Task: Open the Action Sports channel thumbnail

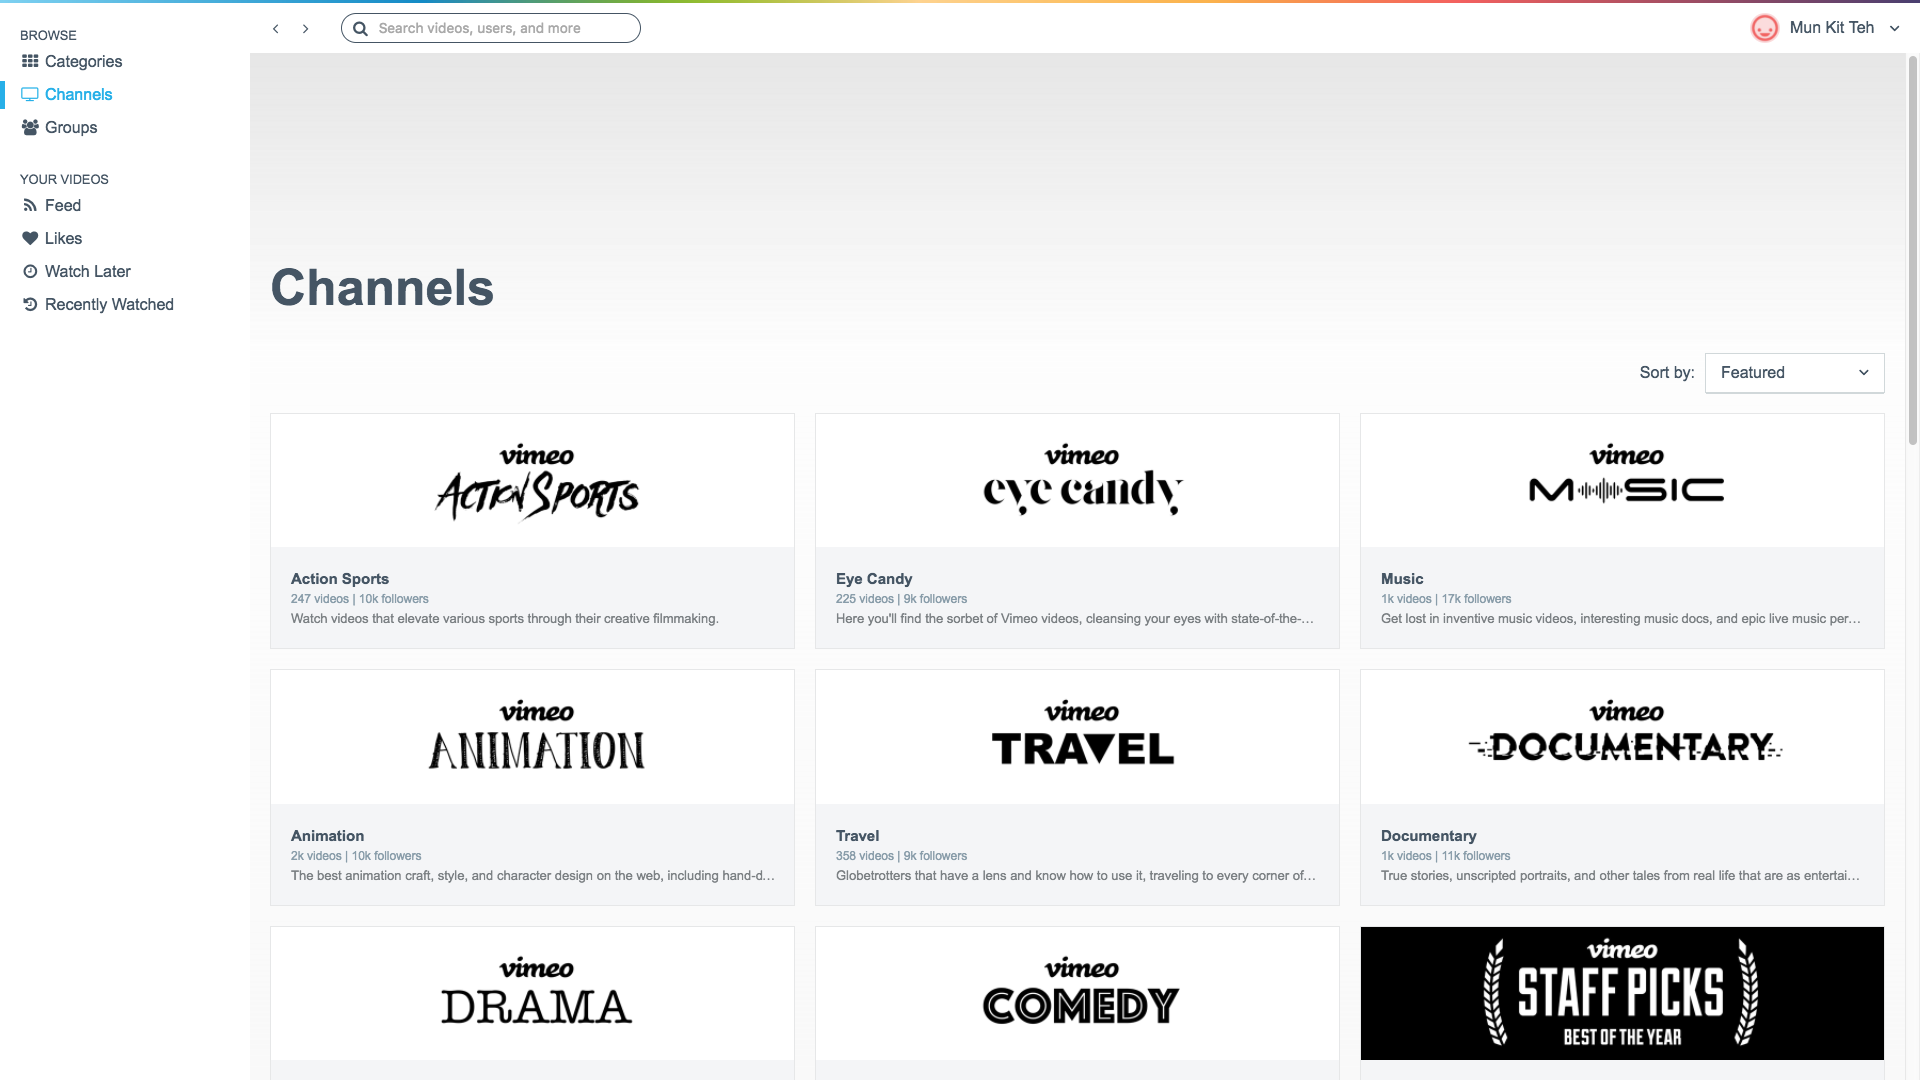Action: pyautogui.click(x=532, y=481)
